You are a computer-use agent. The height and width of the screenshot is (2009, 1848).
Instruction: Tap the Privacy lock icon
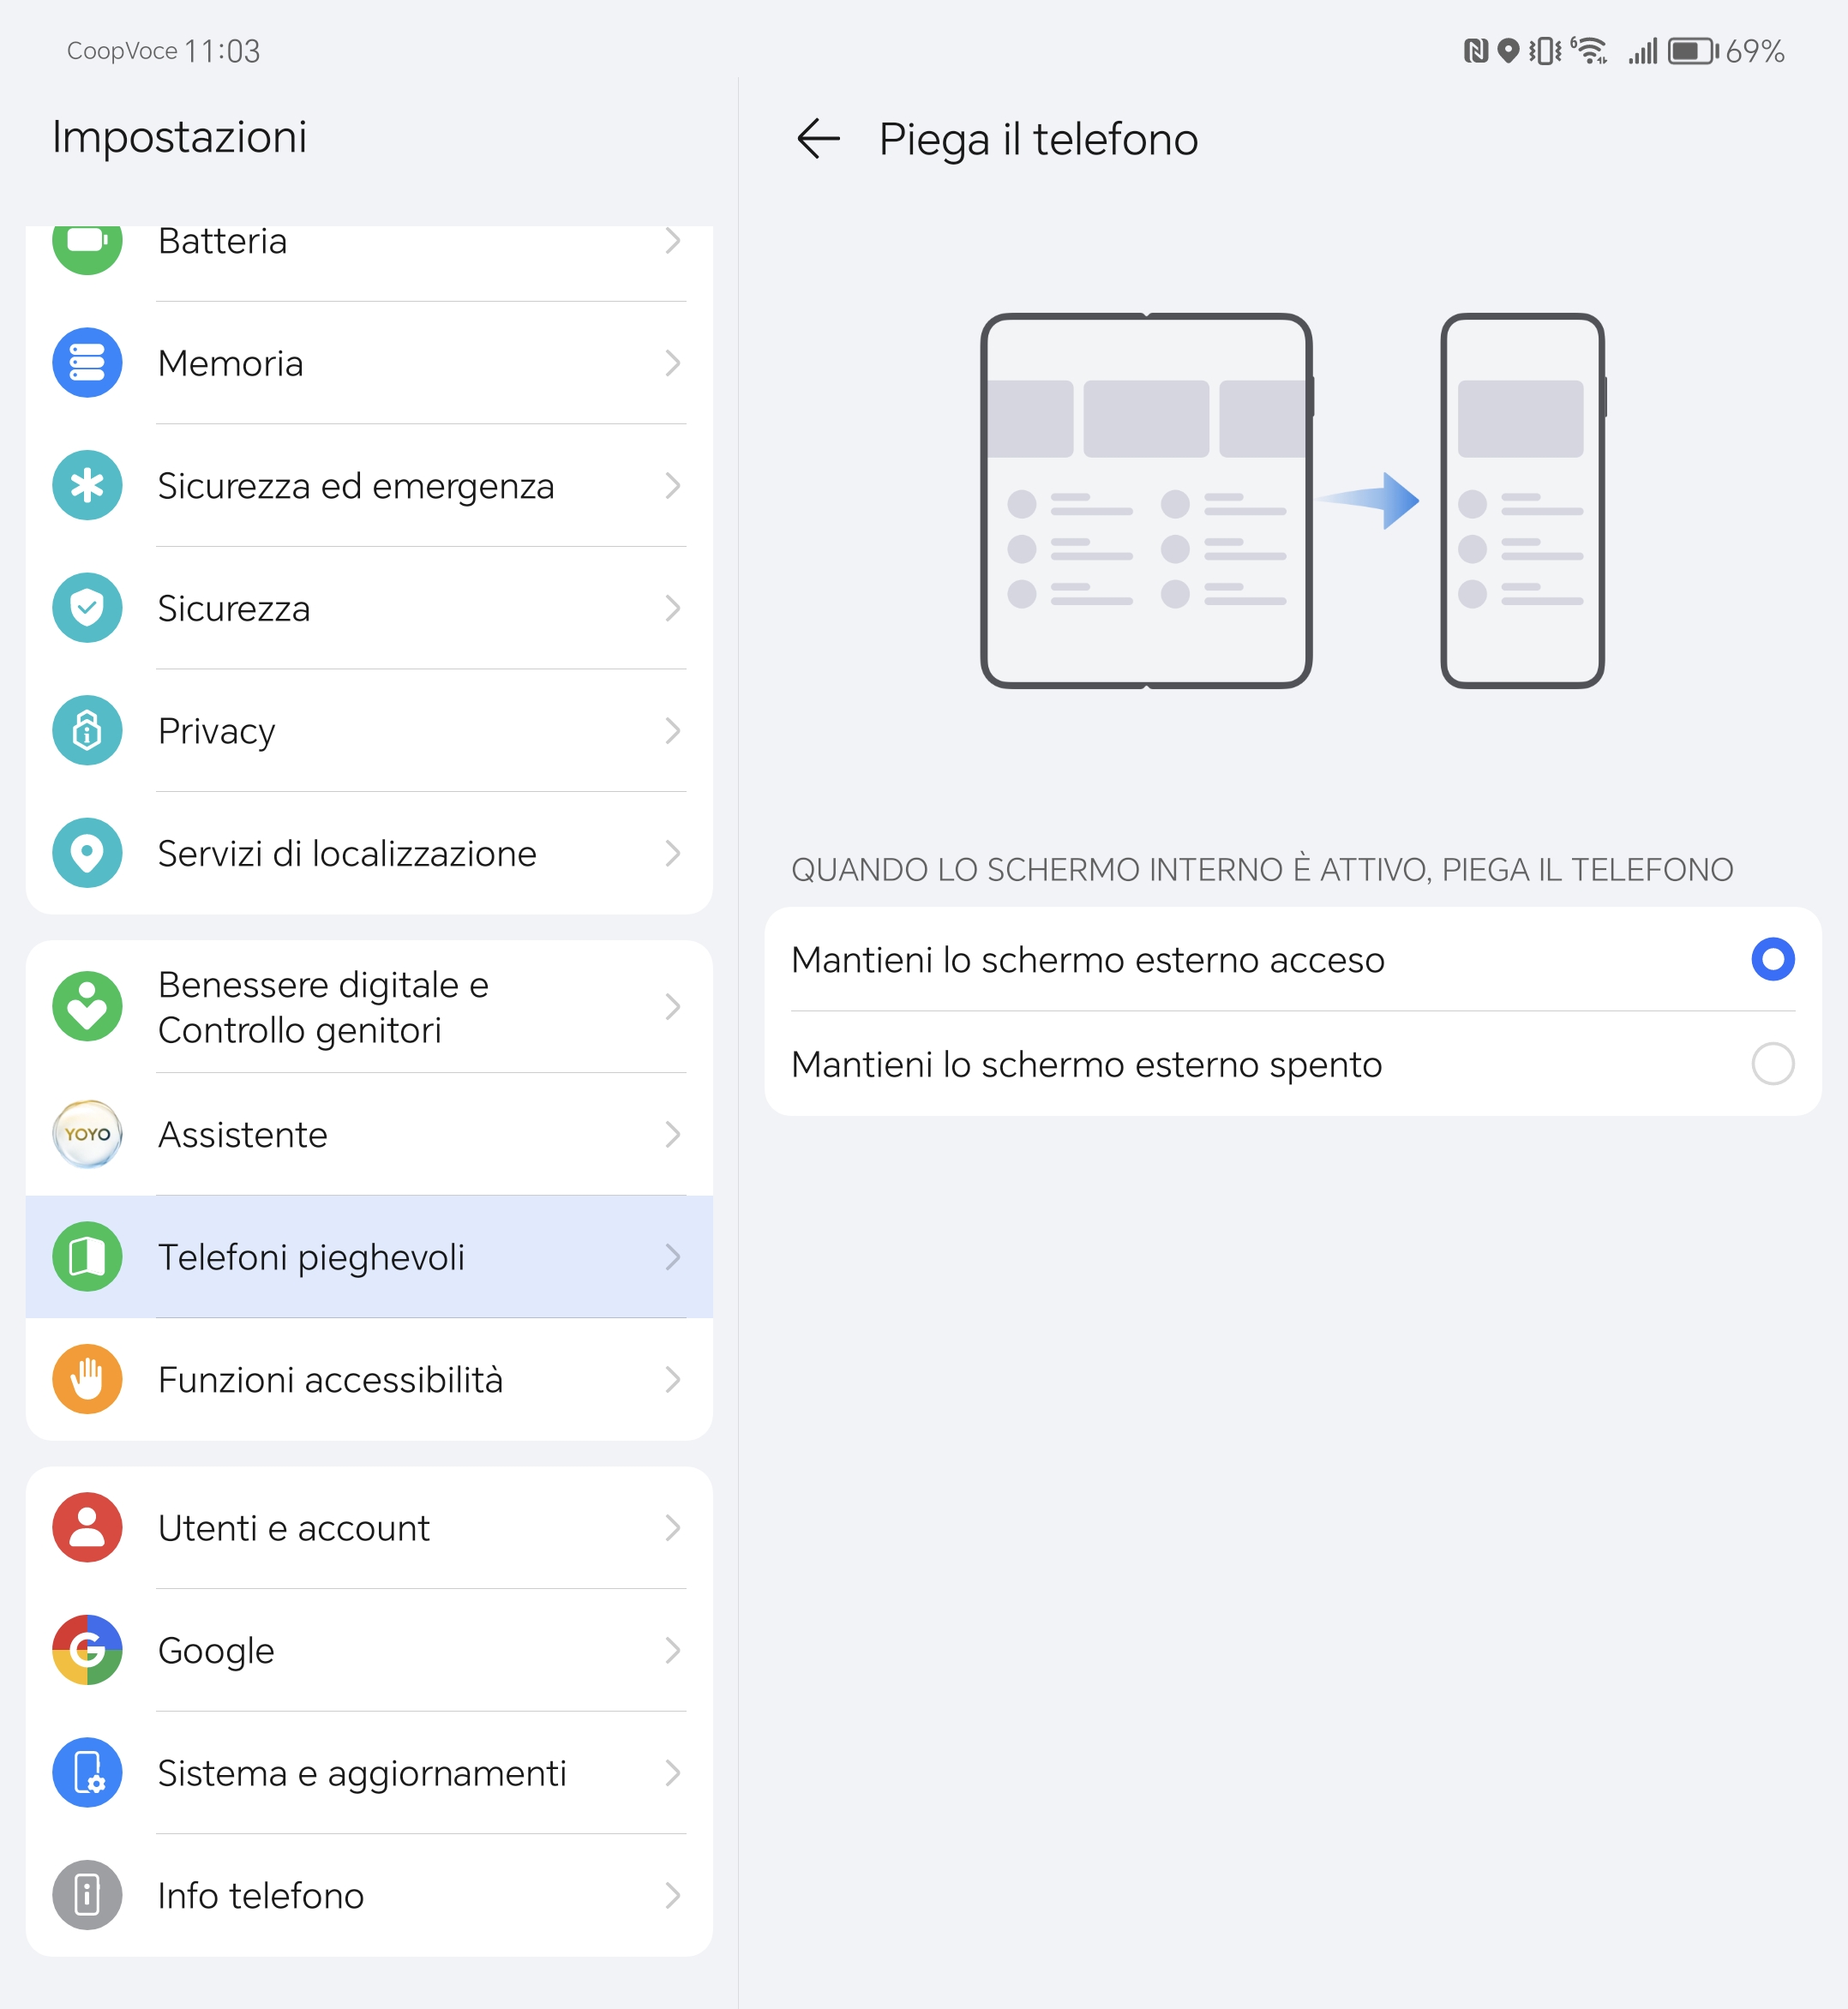[x=87, y=730]
